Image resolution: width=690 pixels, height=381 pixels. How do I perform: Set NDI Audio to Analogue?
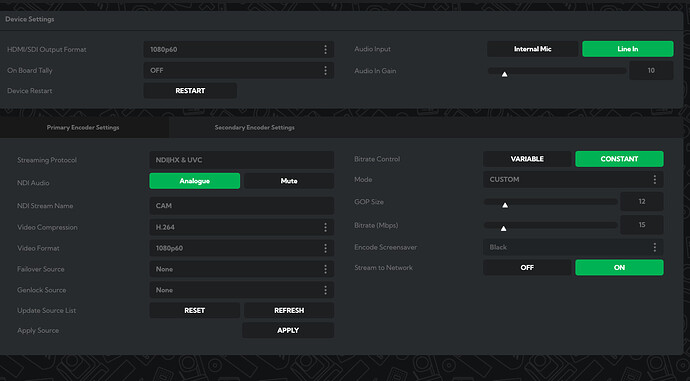tap(195, 181)
